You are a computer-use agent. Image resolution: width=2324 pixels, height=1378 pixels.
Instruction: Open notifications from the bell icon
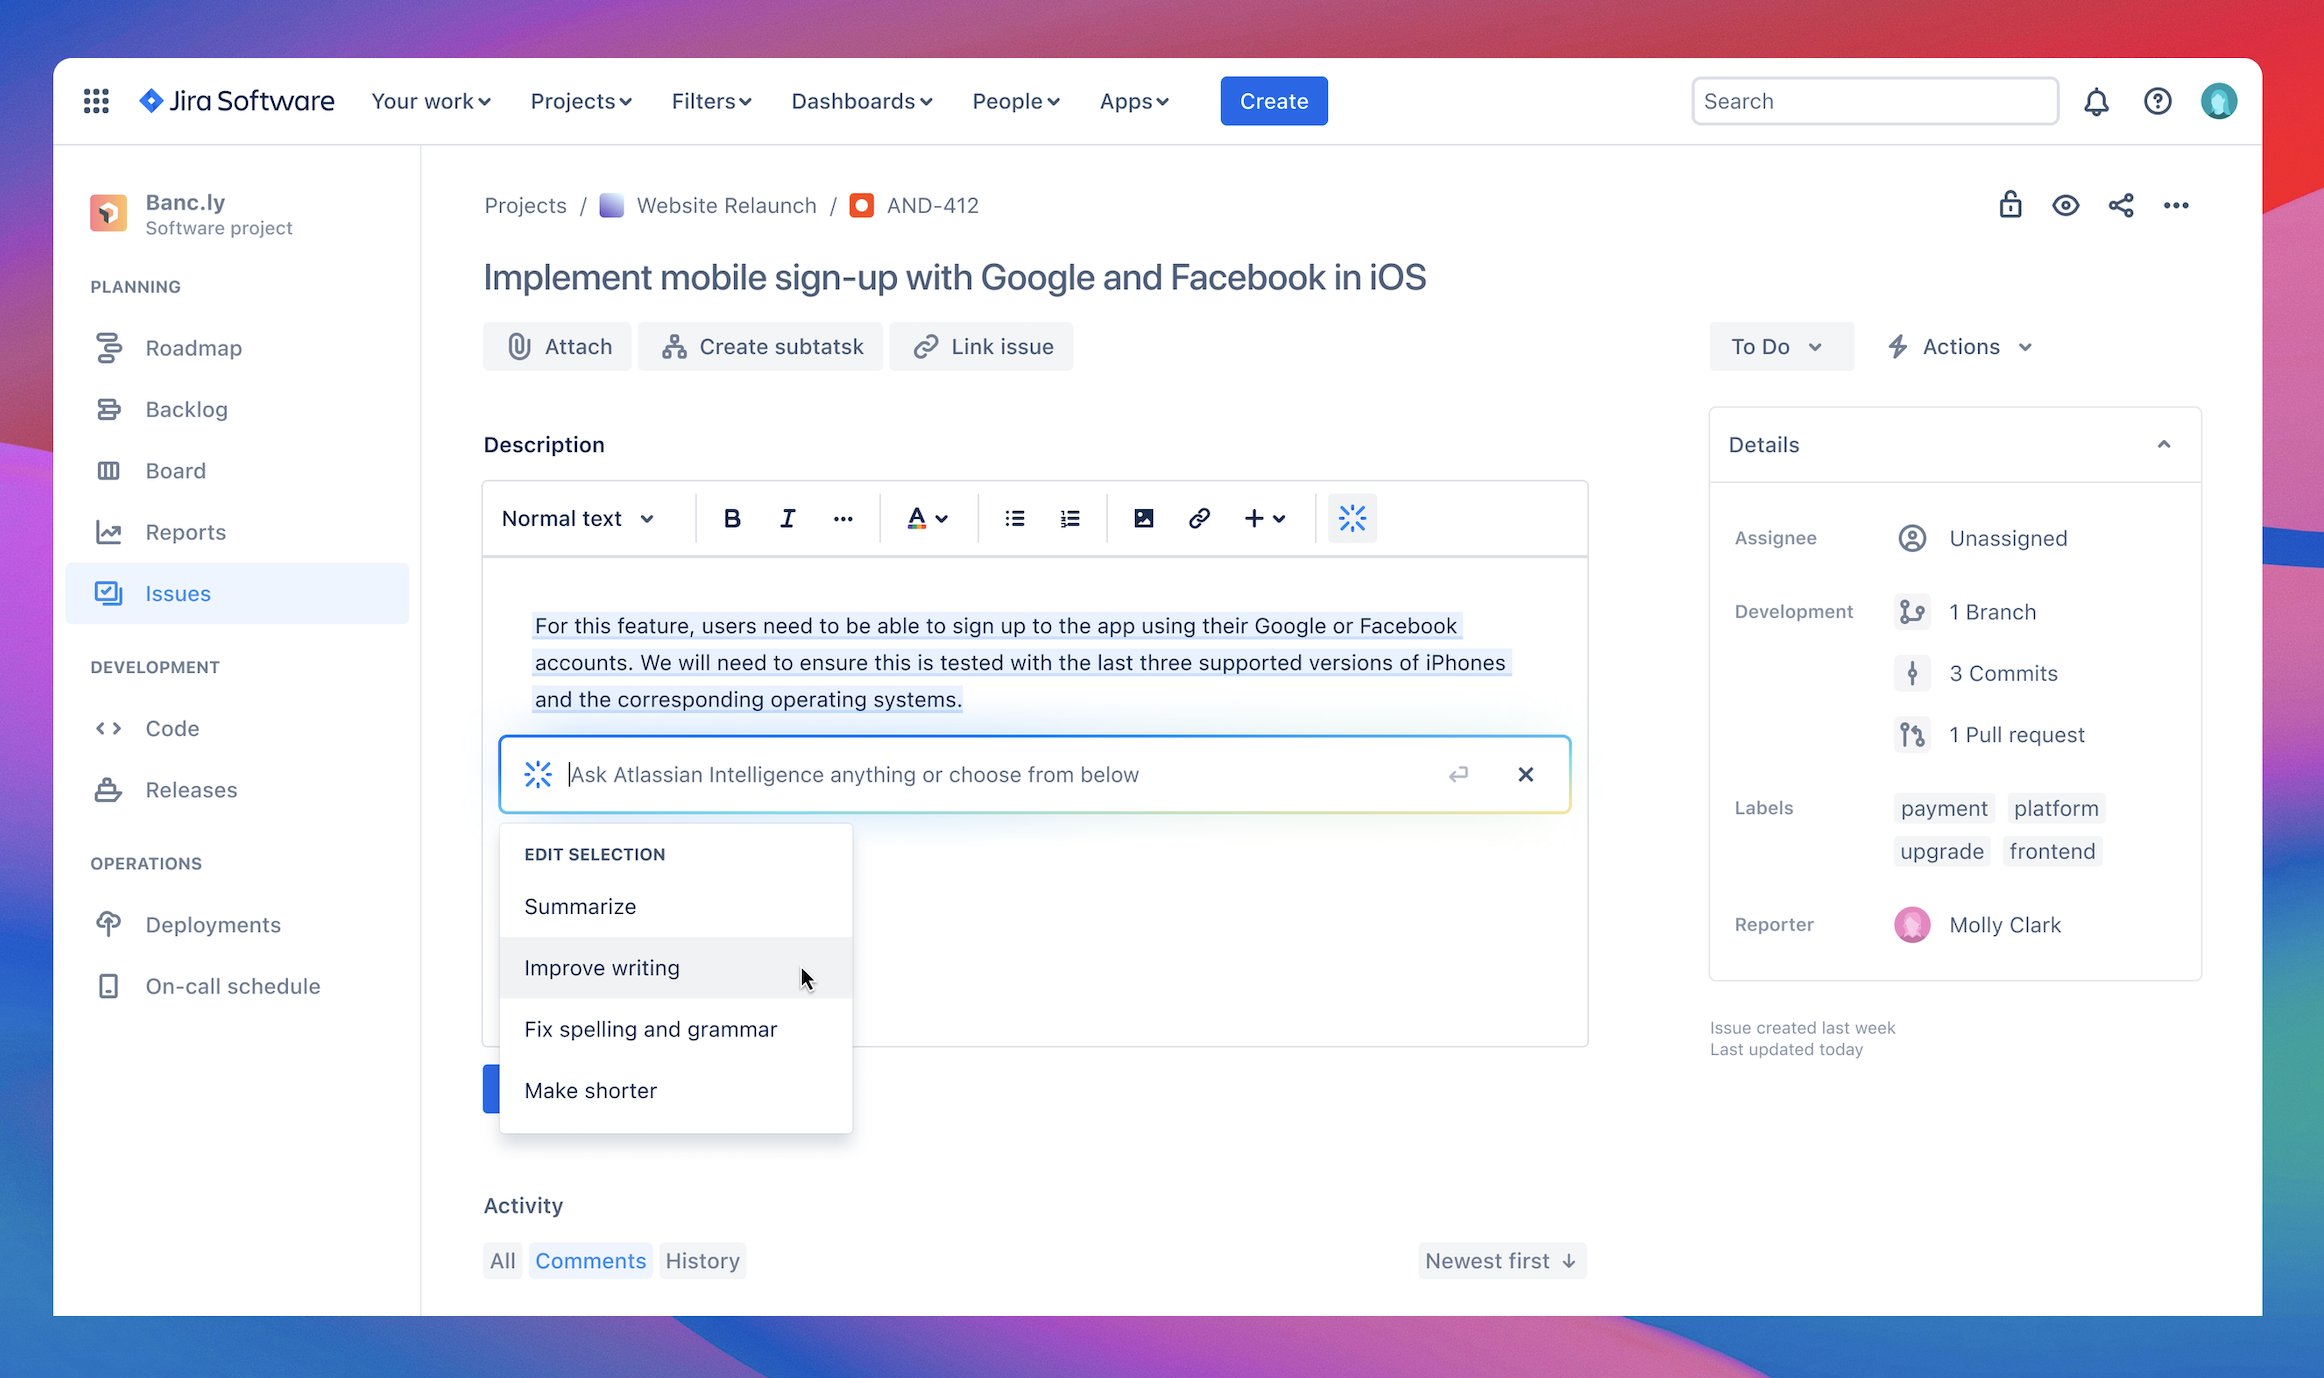pos(2096,101)
